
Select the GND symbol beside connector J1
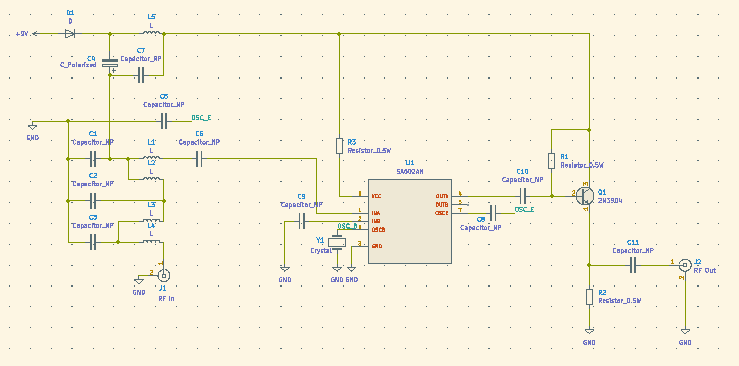click(139, 281)
